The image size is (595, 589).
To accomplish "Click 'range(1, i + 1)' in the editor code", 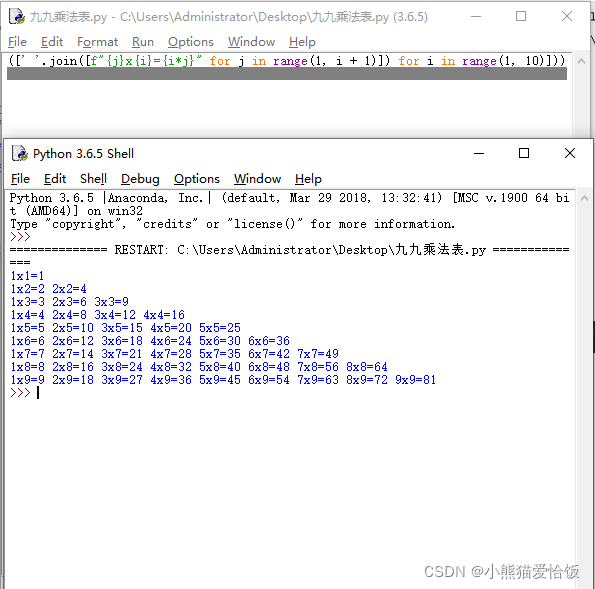I will 327,61.
